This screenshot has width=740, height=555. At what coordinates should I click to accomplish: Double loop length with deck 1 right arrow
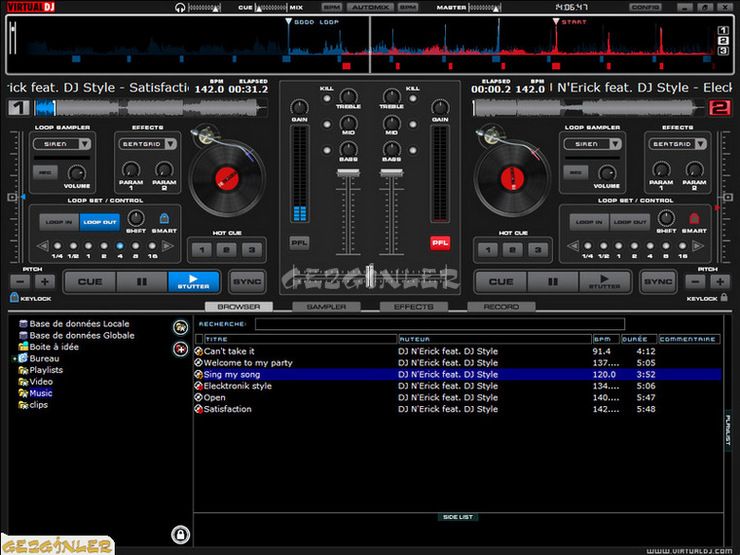(x=168, y=246)
